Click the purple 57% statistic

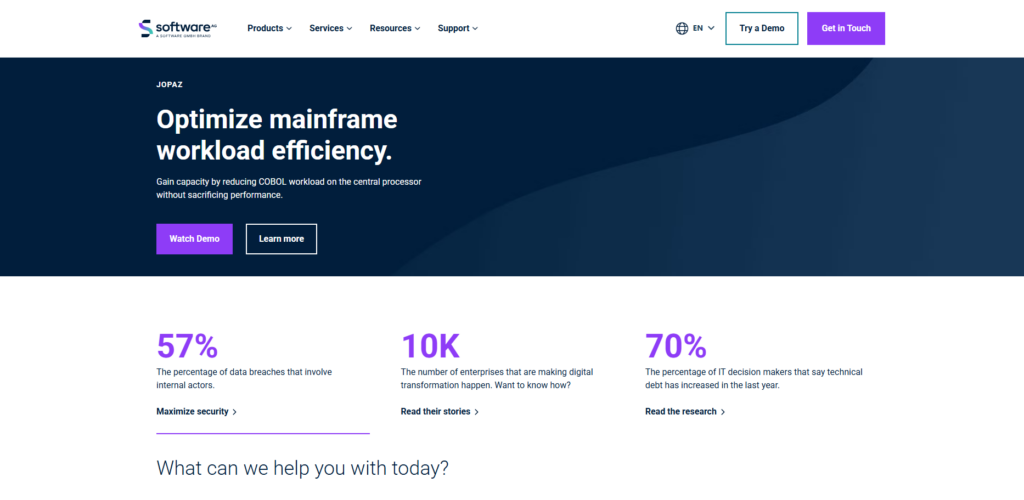click(x=187, y=346)
